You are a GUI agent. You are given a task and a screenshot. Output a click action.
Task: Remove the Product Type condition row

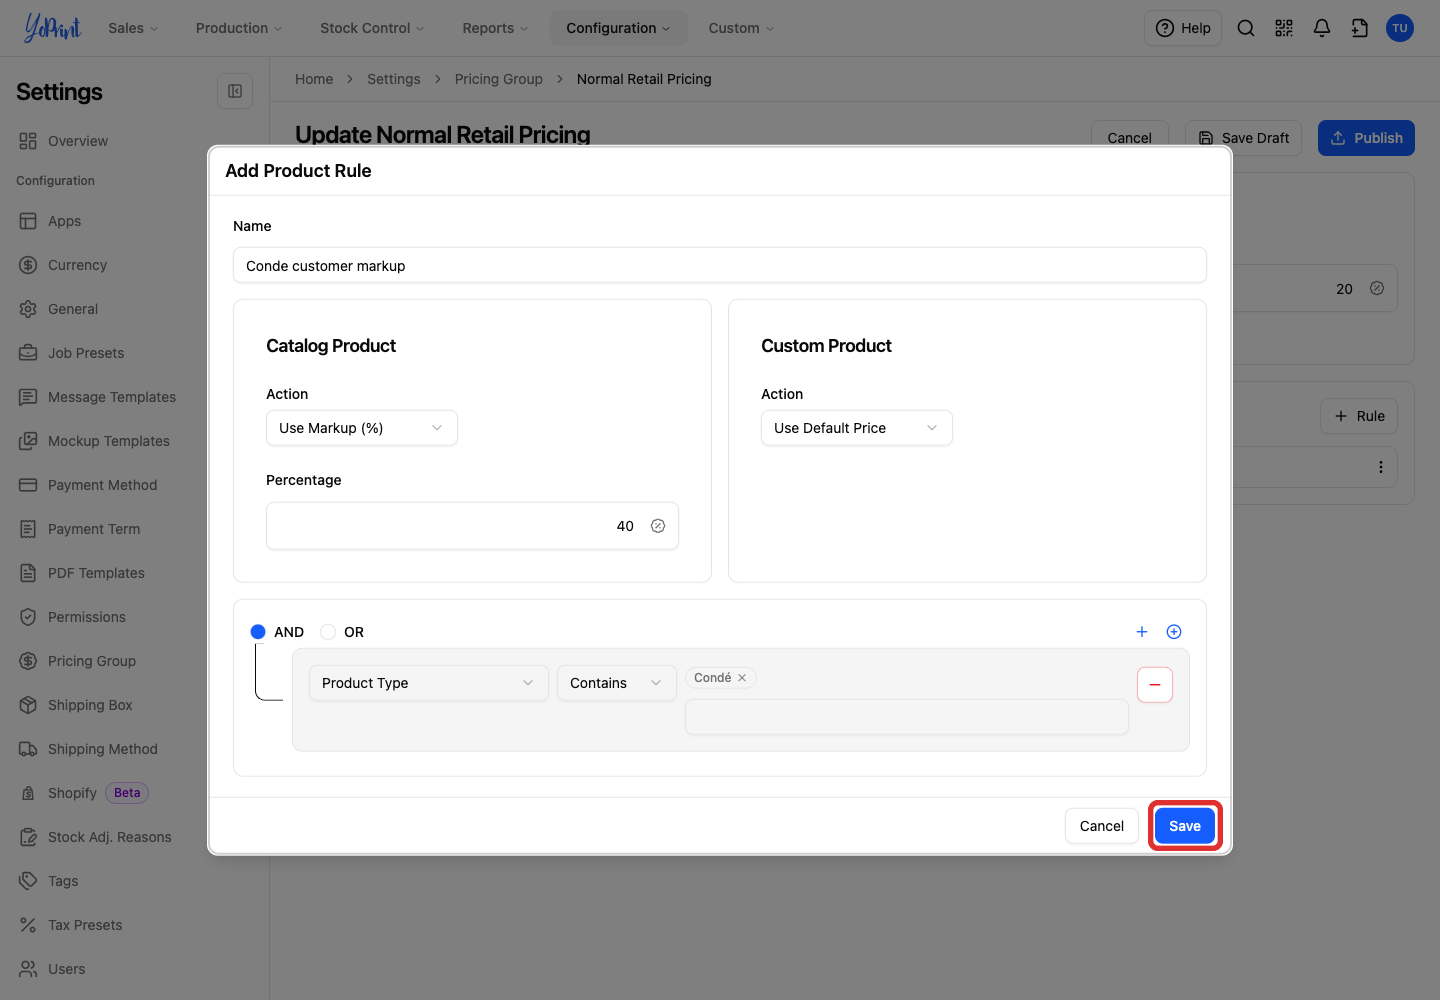(x=1155, y=685)
